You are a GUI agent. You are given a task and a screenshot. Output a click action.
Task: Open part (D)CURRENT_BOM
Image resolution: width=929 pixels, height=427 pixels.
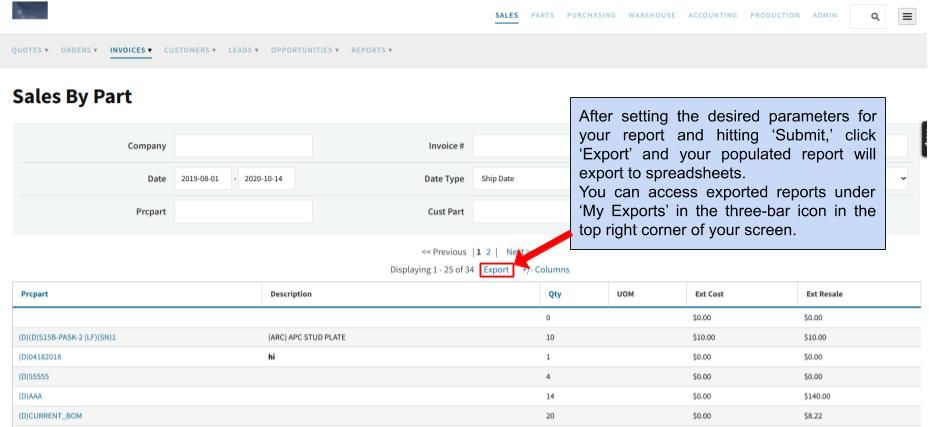[50, 416]
